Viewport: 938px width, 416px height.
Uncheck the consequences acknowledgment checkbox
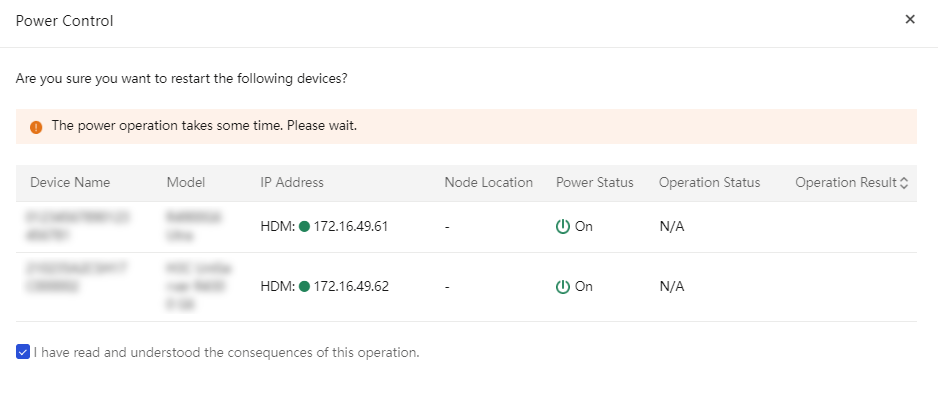click(x=23, y=352)
